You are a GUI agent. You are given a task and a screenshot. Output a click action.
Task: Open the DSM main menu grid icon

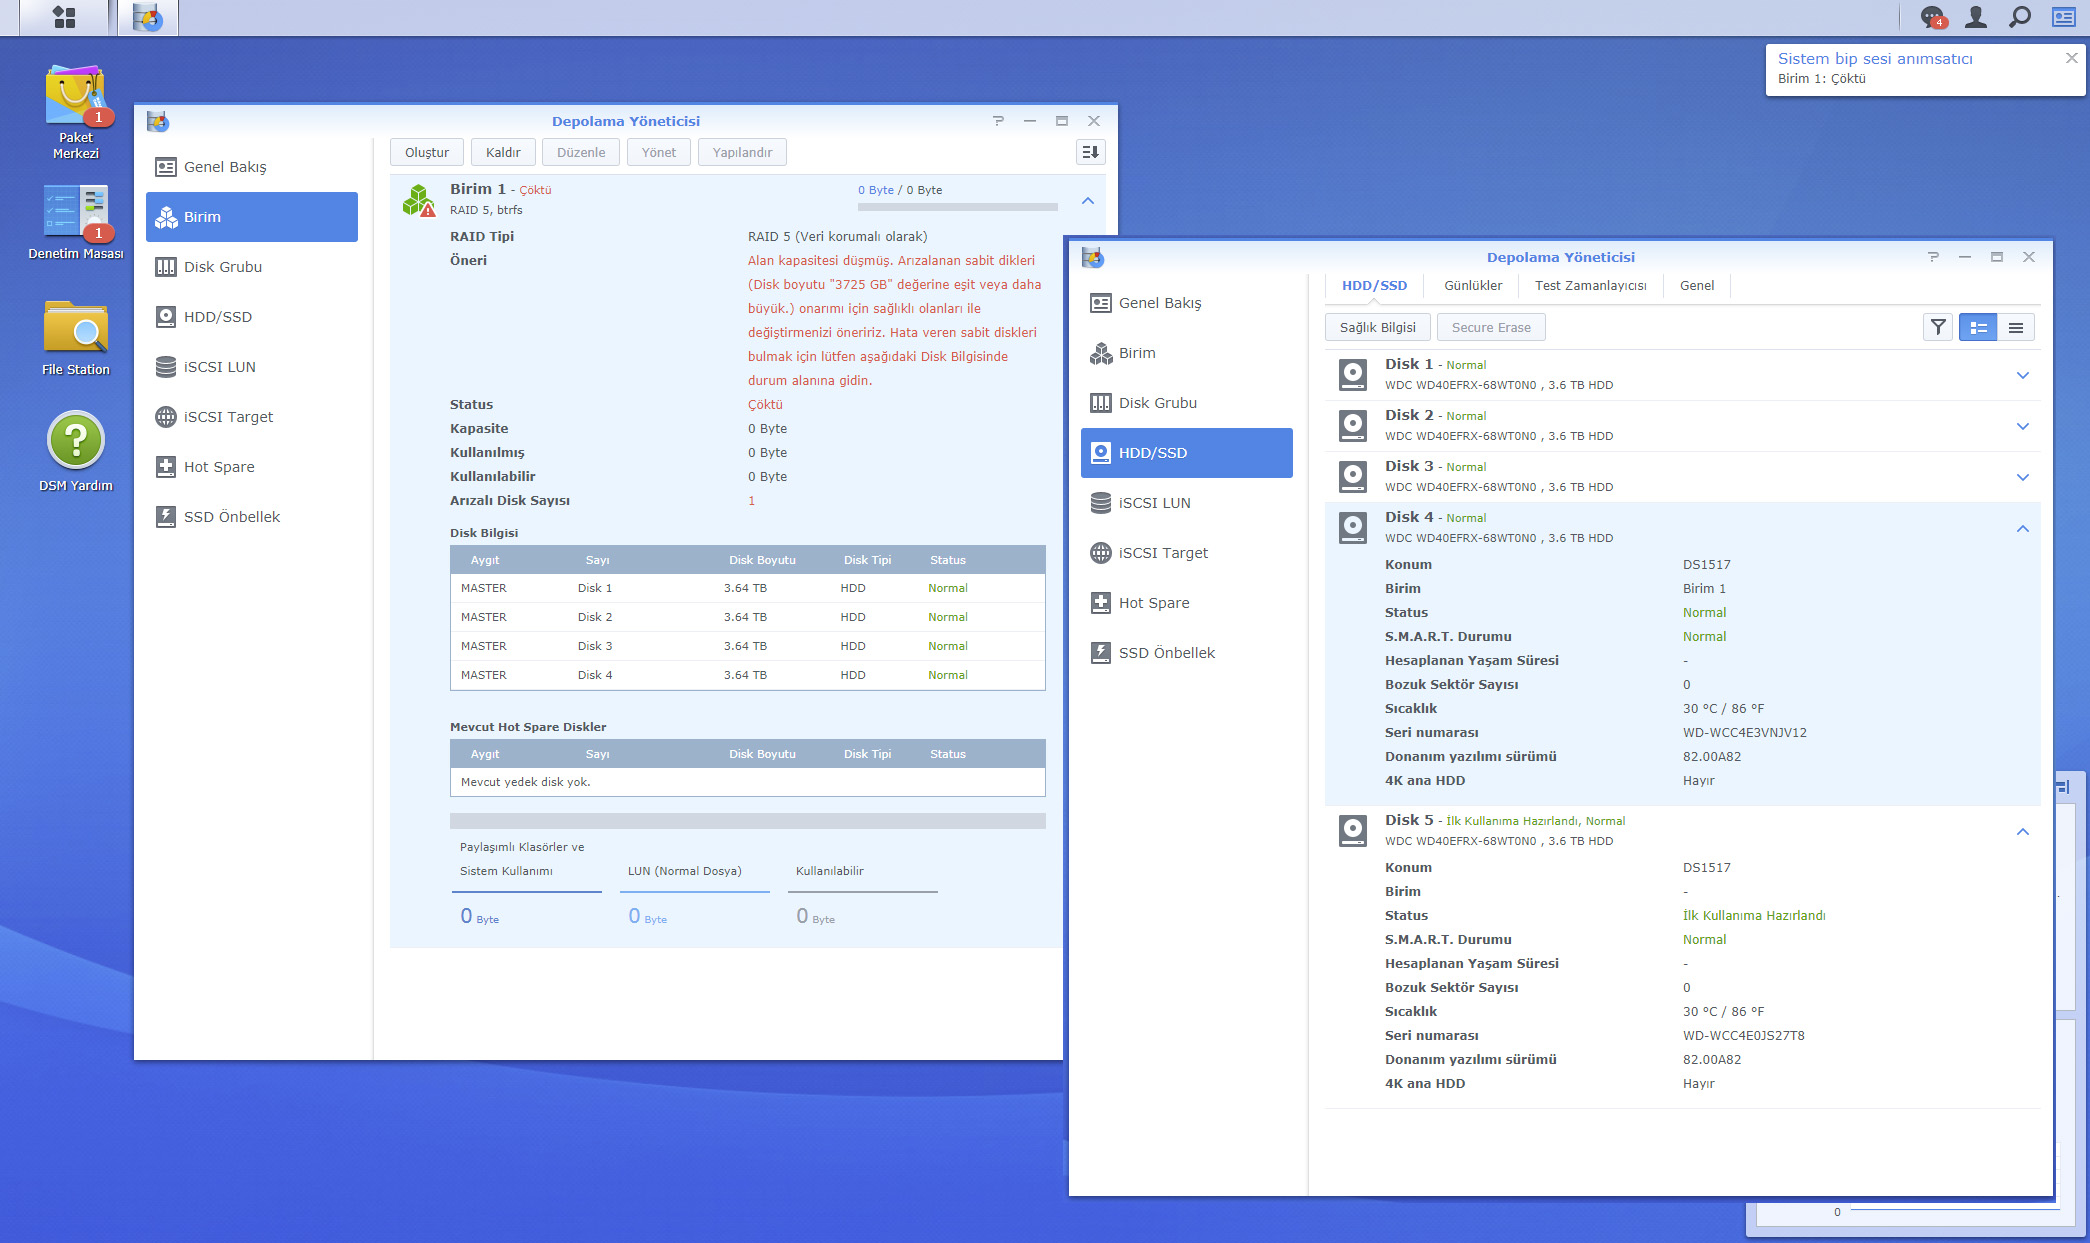point(64,17)
